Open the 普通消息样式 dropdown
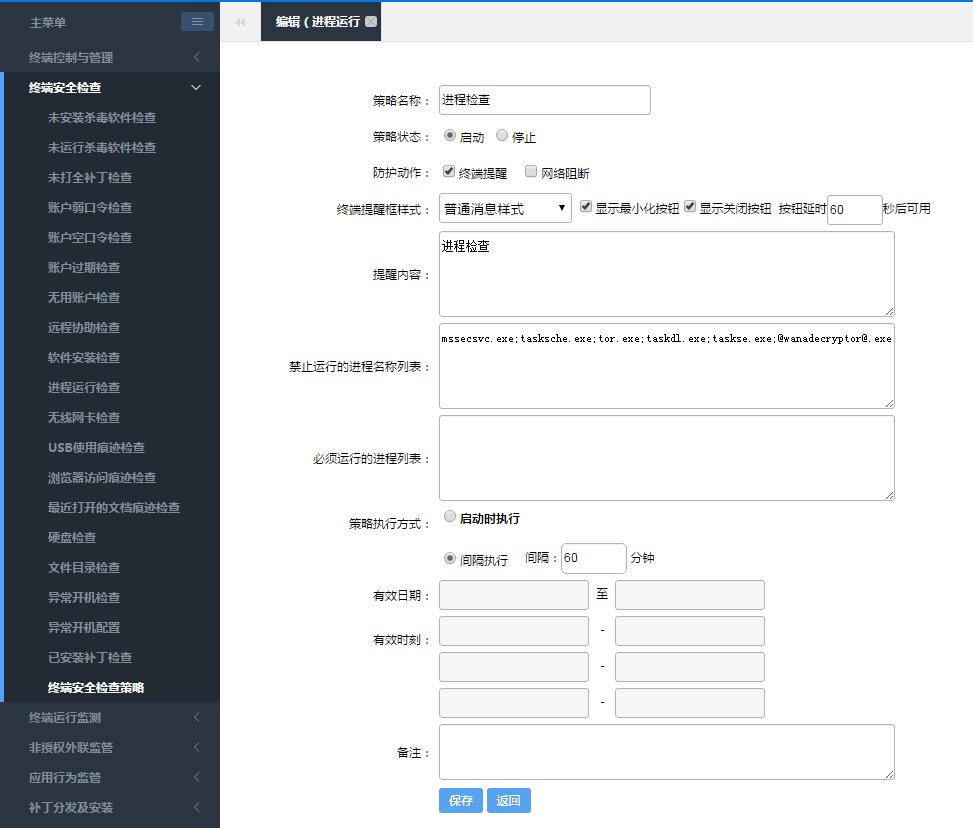973x828 pixels. point(505,209)
